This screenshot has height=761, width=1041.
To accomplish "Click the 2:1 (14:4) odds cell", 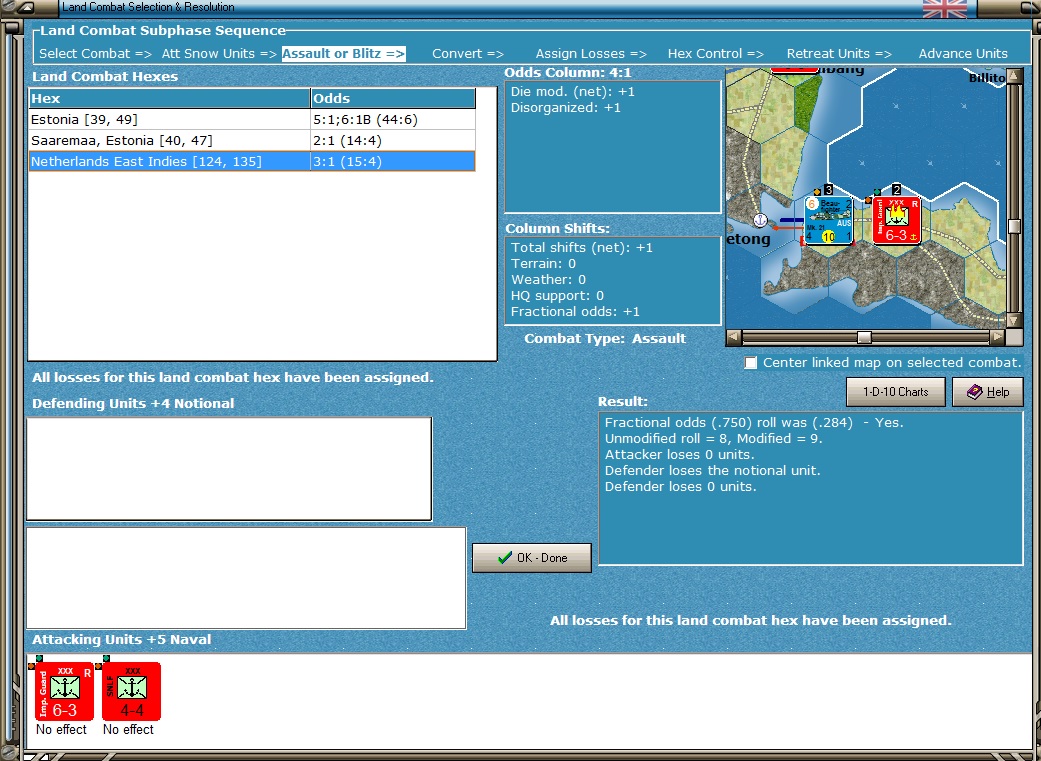I will pos(393,141).
